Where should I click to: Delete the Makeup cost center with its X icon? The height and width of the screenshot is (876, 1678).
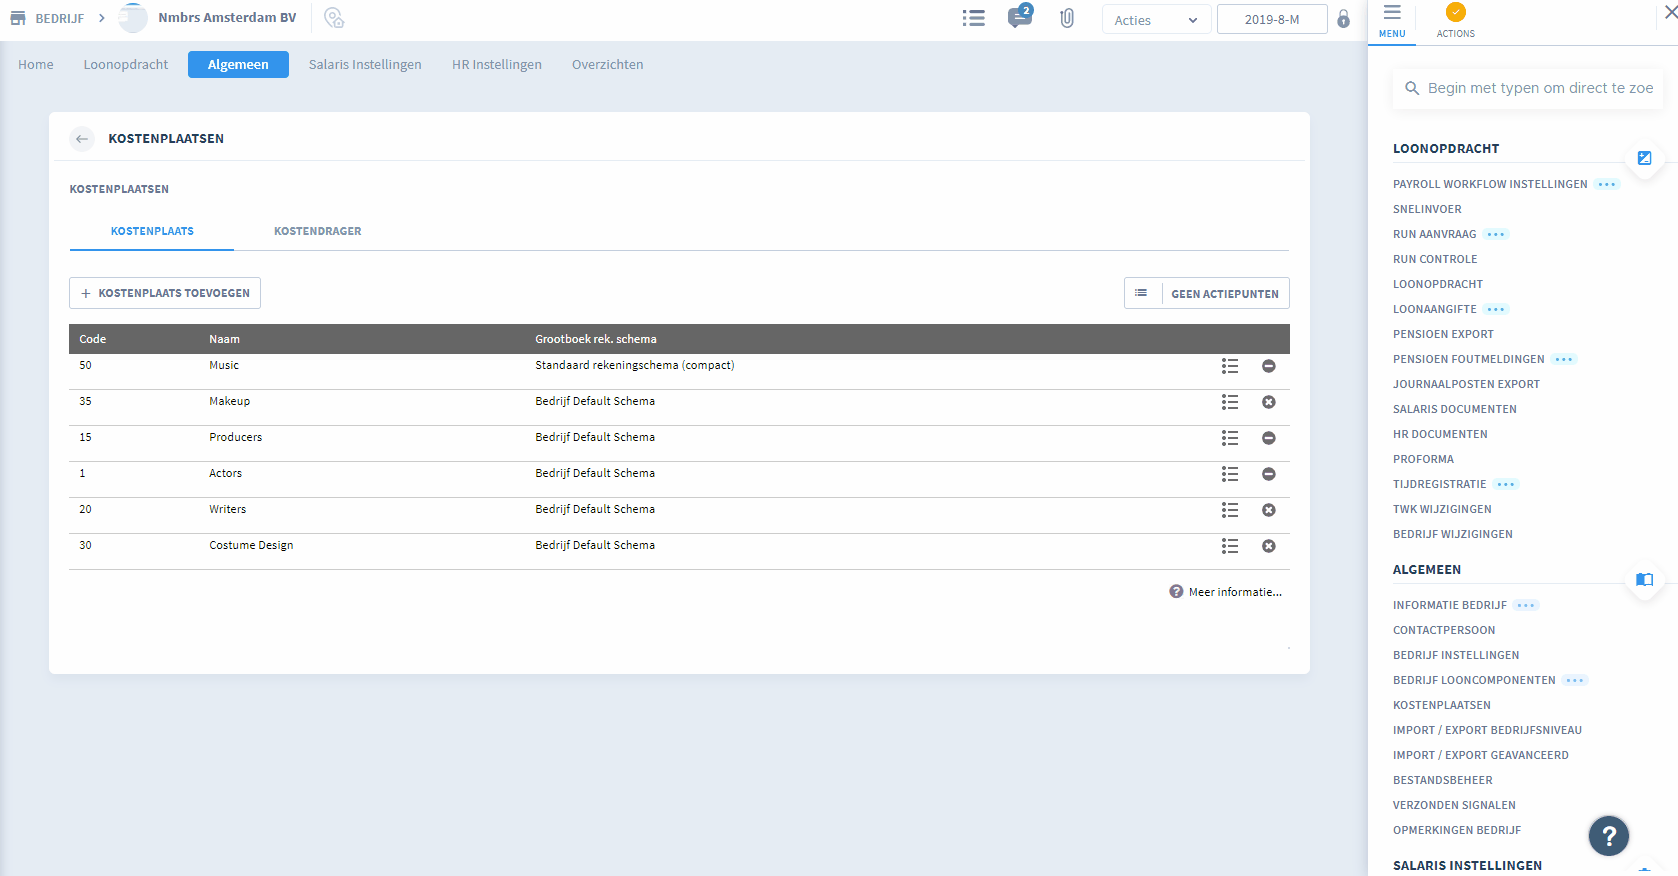1269,402
